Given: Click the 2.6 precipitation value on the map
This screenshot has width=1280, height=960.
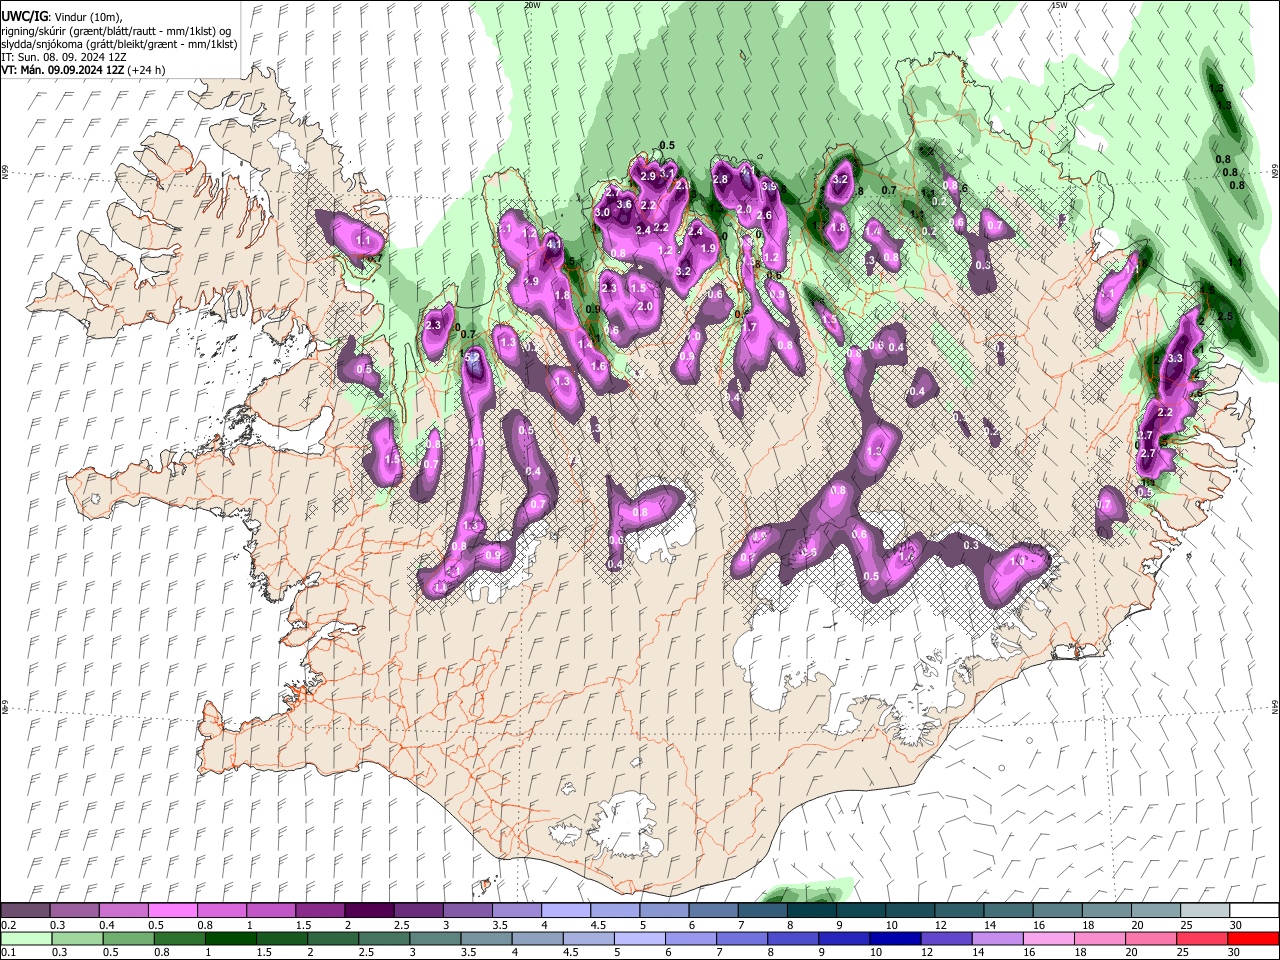Looking at the screenshot, I should (x=764, y=215).
